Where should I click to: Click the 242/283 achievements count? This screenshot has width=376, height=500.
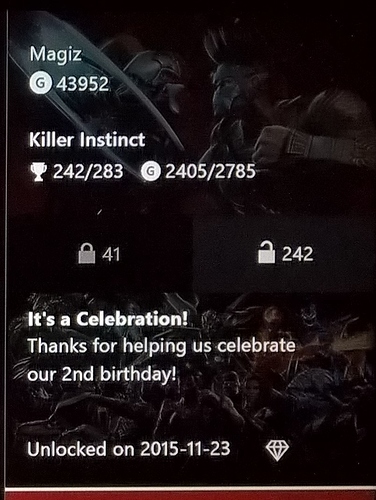[x=88, y=172]
